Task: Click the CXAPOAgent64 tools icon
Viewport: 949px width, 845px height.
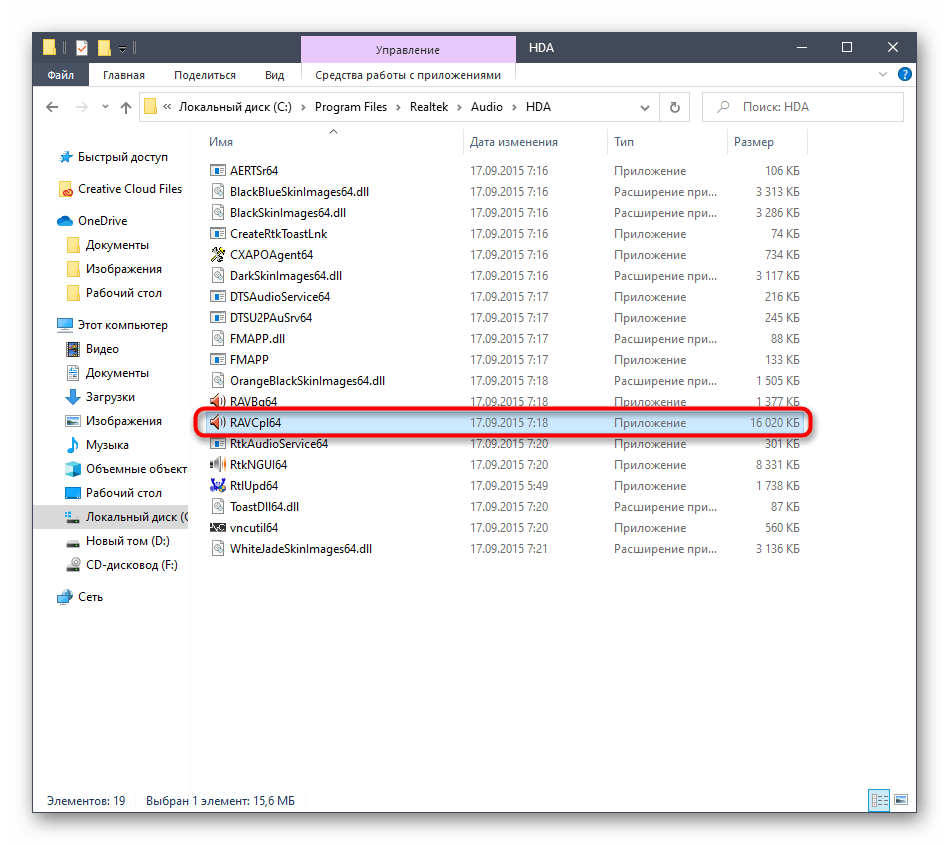Action: [217, 255]
